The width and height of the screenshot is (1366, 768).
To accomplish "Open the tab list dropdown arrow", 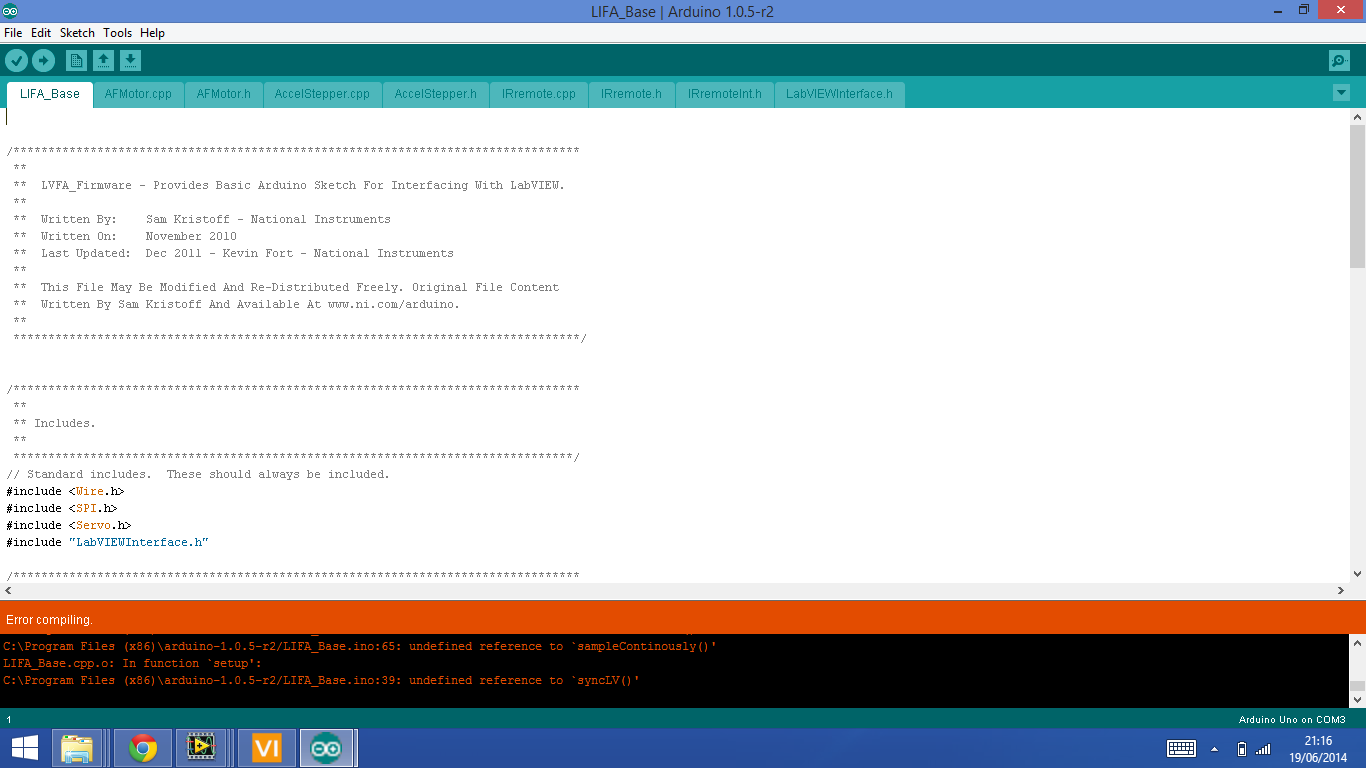I will [1341, 93].
